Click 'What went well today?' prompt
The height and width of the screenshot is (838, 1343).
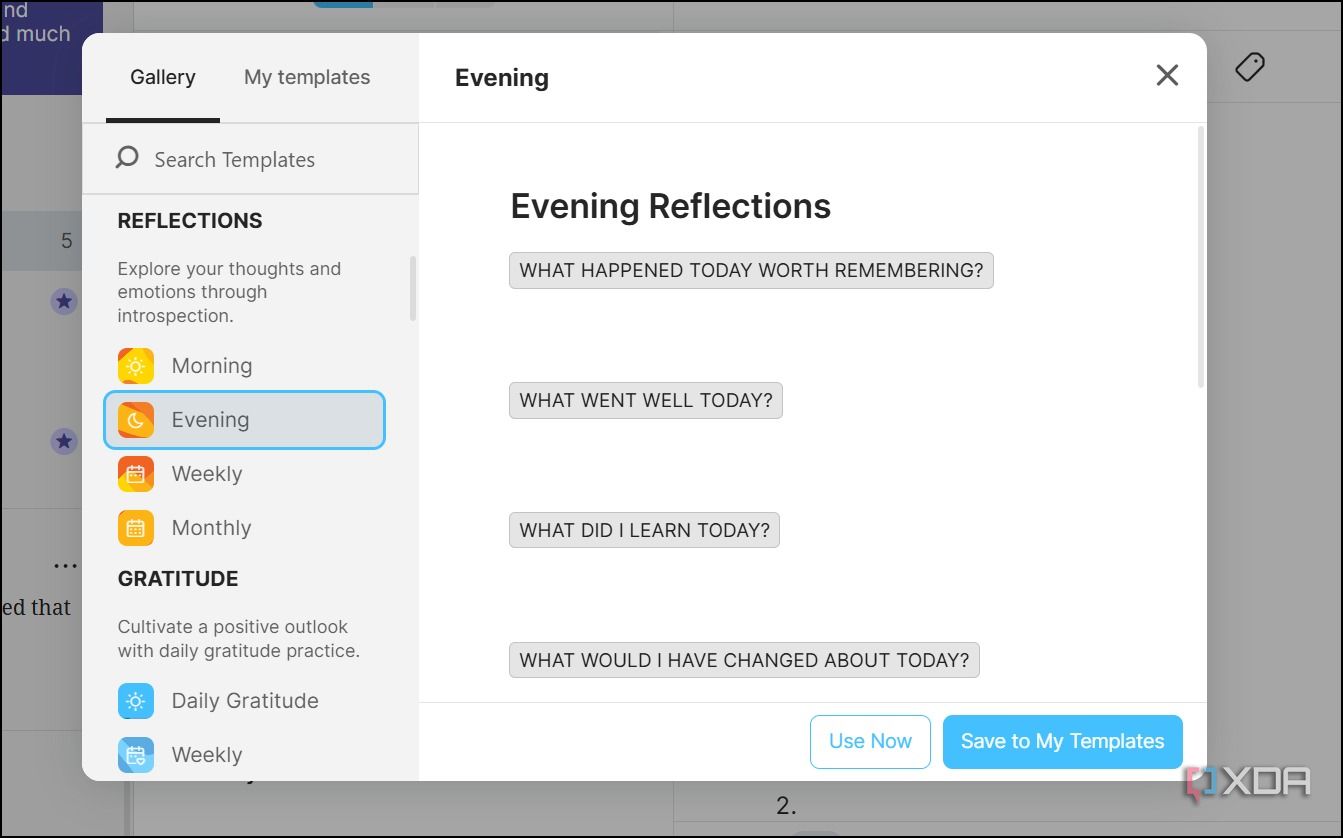[x=646, y=400]
